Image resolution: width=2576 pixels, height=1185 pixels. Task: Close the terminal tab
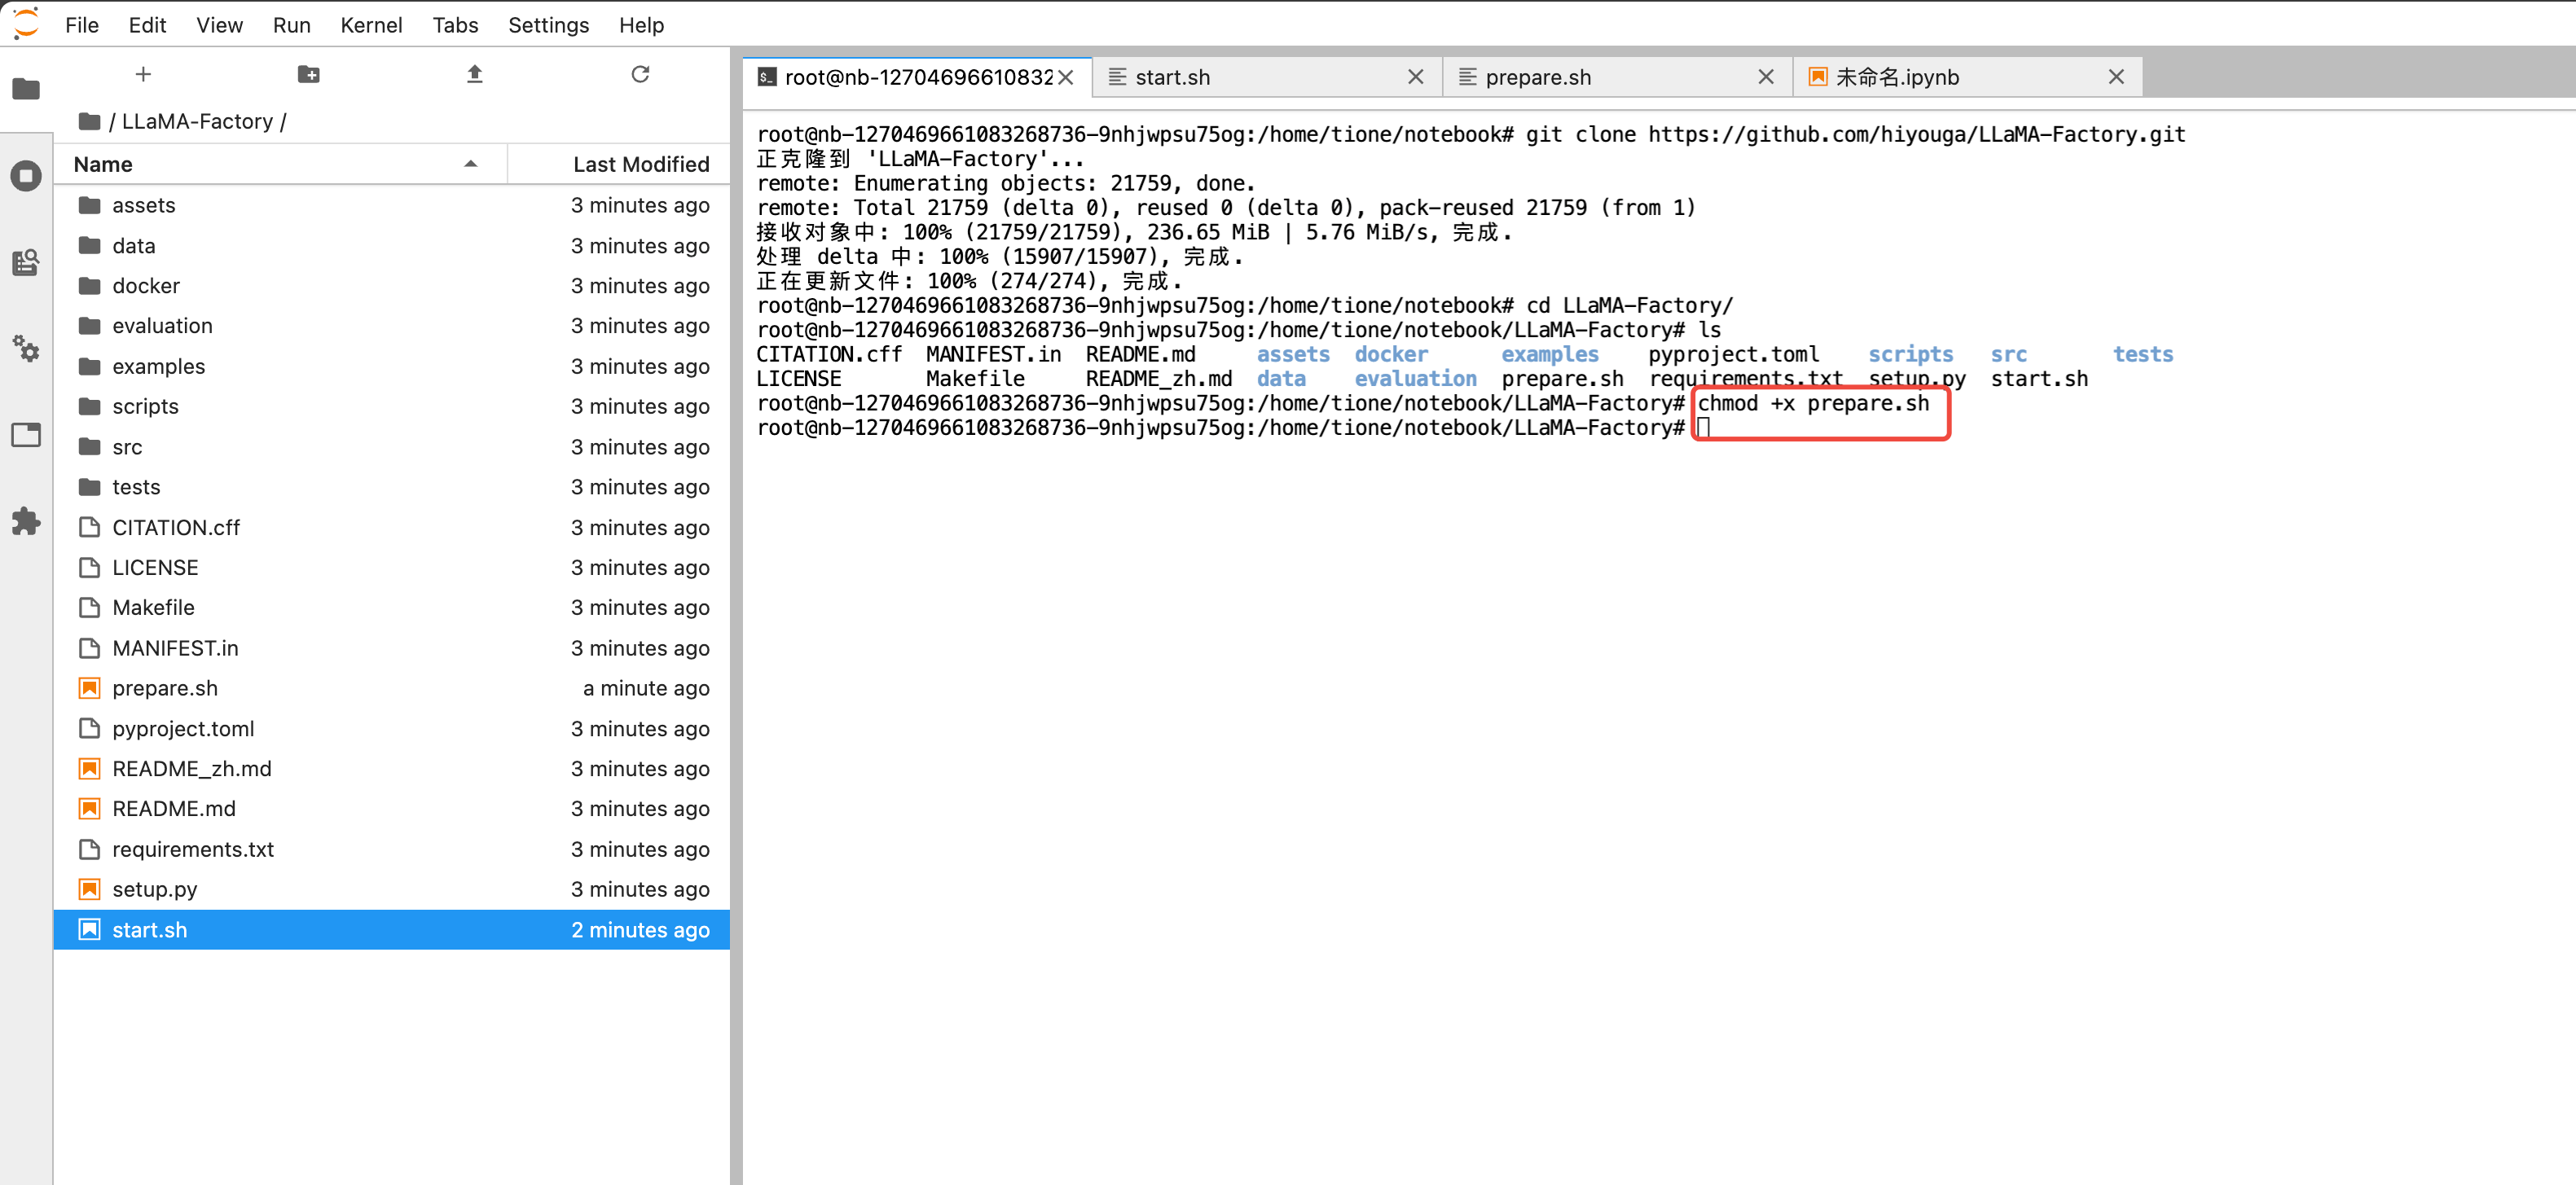point(1066,77)
